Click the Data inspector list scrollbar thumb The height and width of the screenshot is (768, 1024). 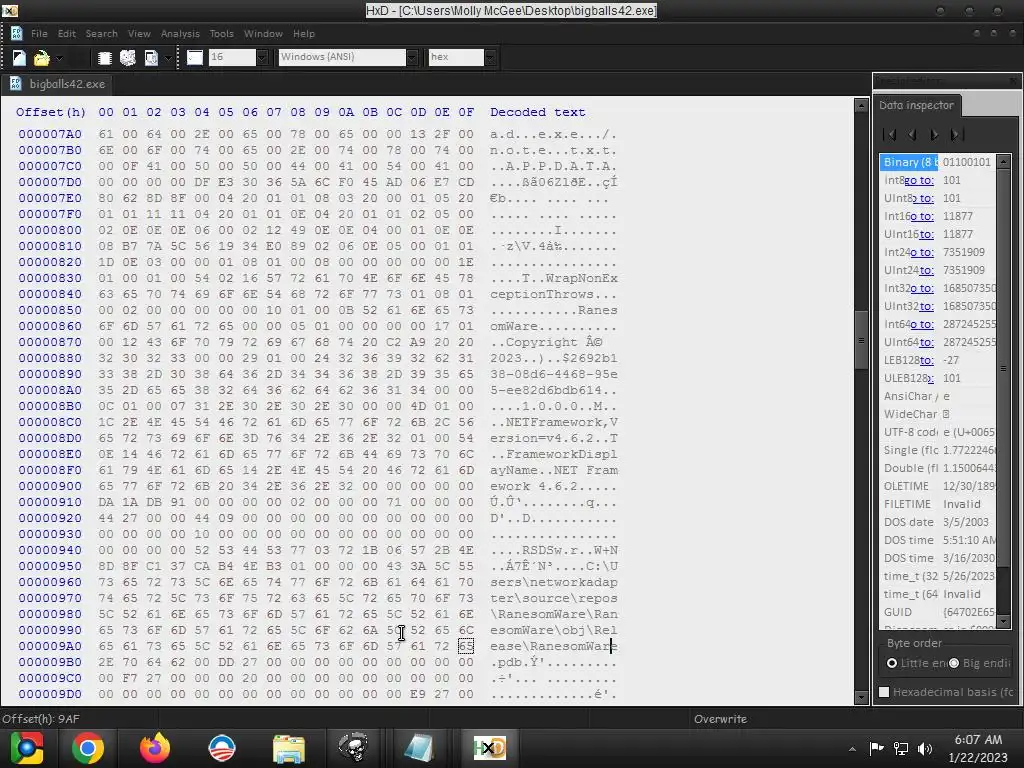[x=1004, y=368]
